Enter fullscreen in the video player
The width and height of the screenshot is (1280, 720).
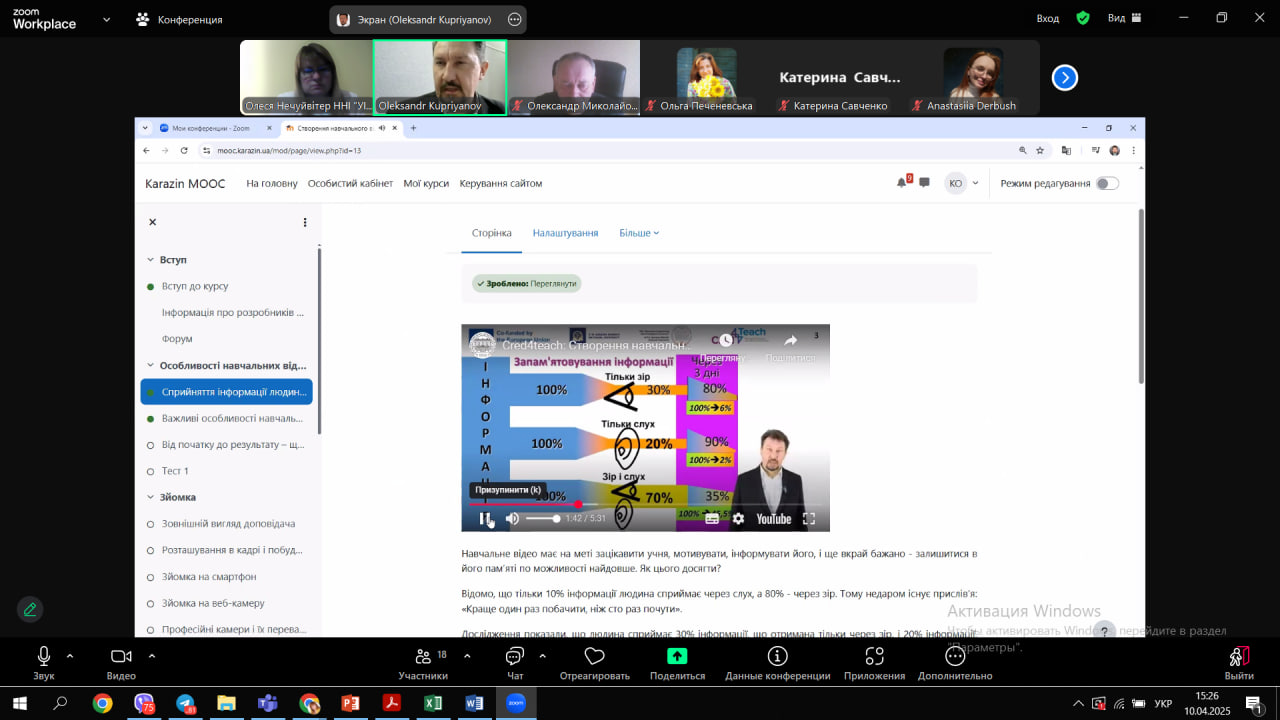(x=809, y=518)
